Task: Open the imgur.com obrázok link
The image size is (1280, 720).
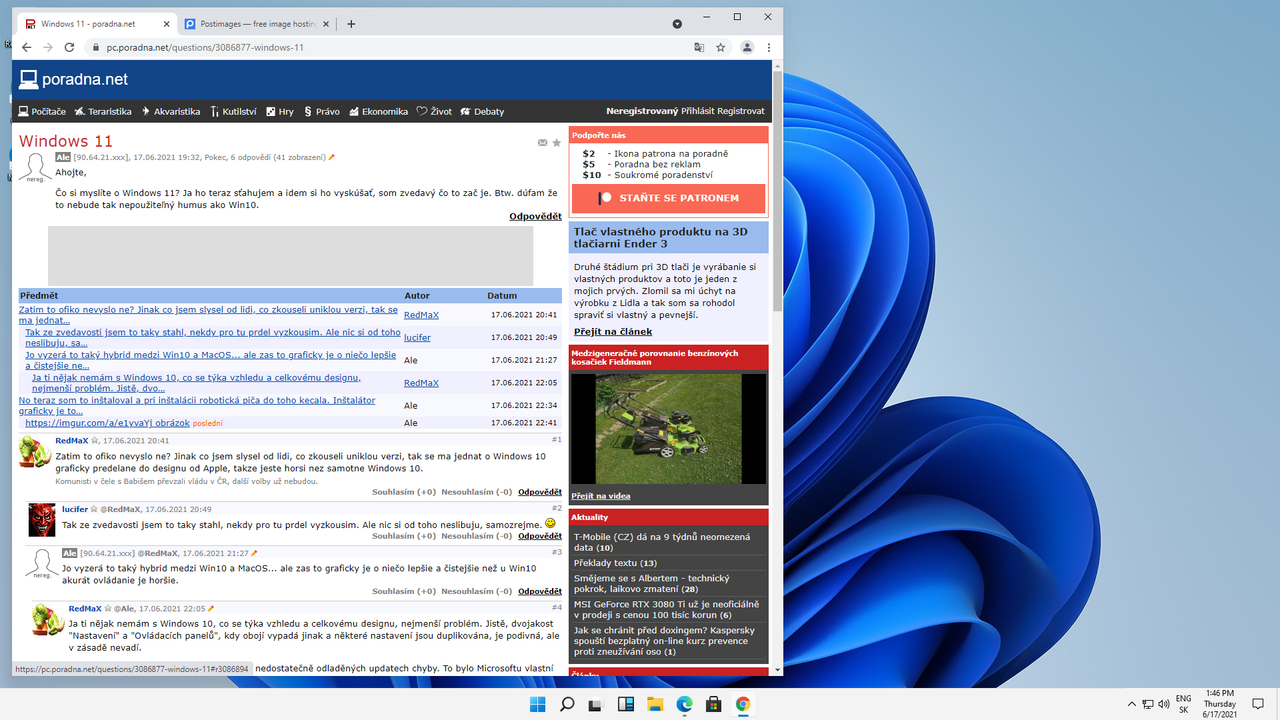Action: point(107,423)
